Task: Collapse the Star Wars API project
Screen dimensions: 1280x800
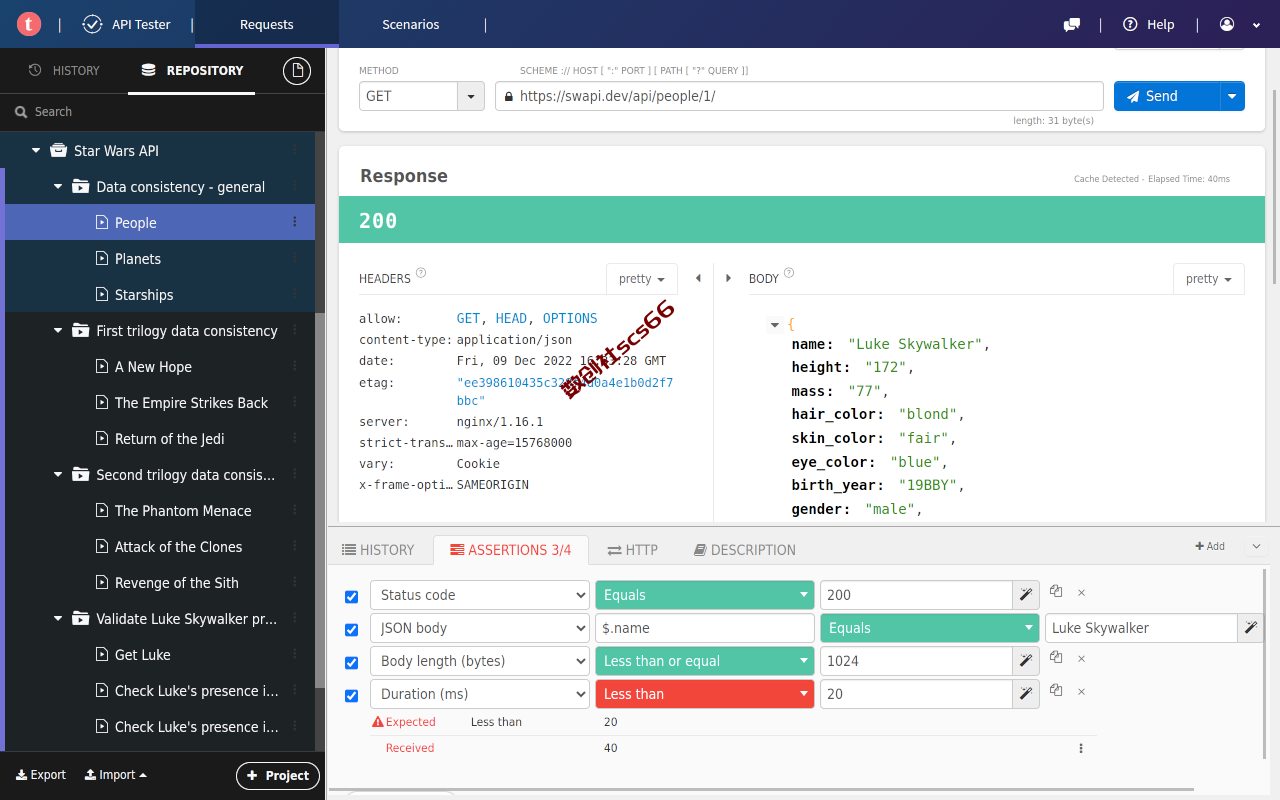Action: coord(36,151)
